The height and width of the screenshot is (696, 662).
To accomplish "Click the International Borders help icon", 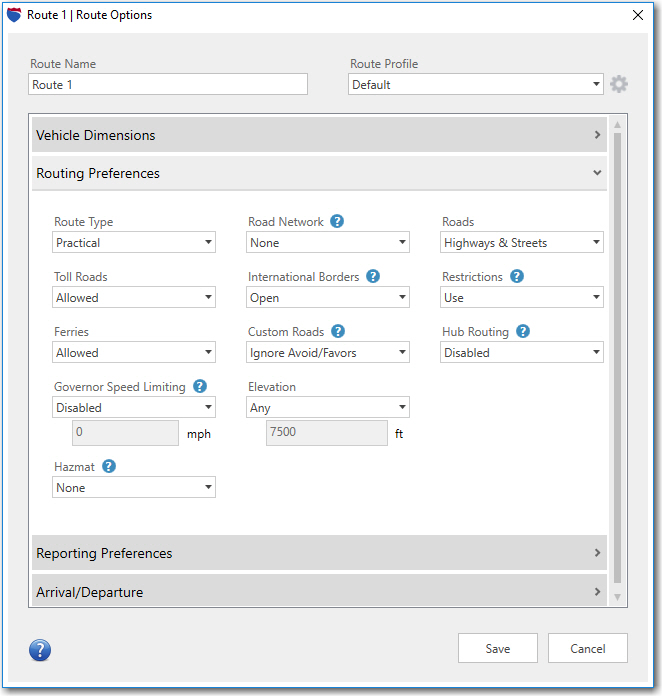I will pyautogui.click(x=373, y=276).
